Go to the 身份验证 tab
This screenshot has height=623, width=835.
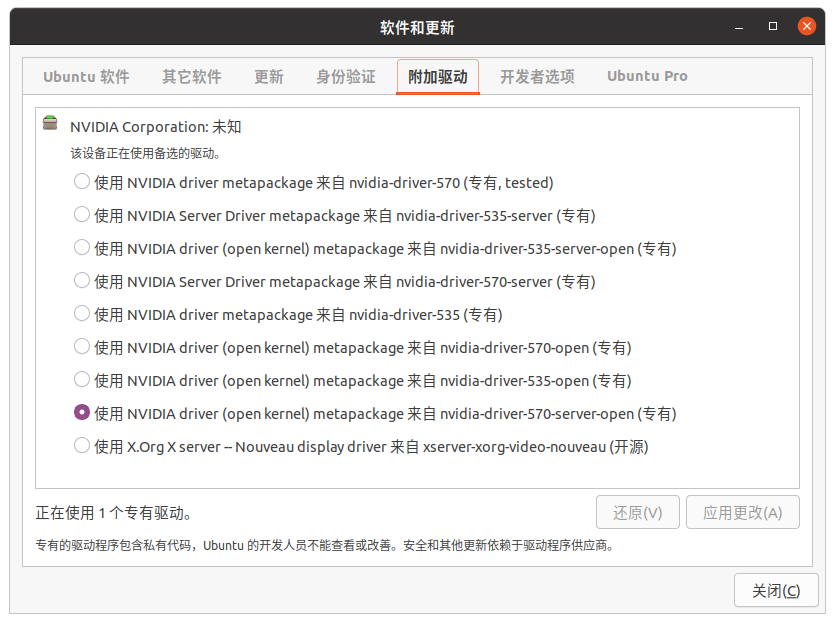click(x=346, y=77)
